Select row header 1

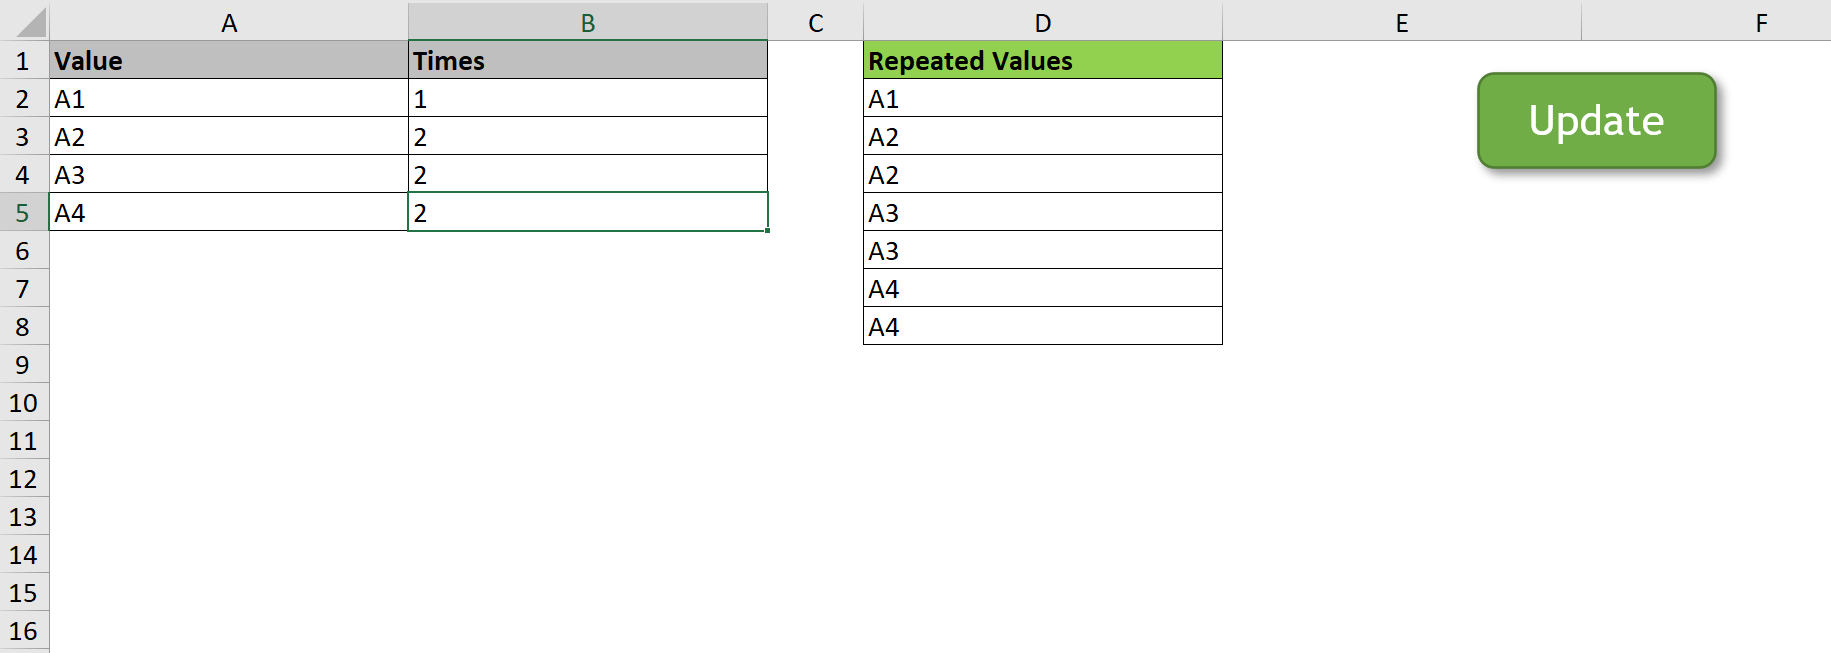[x=24, y=60]
